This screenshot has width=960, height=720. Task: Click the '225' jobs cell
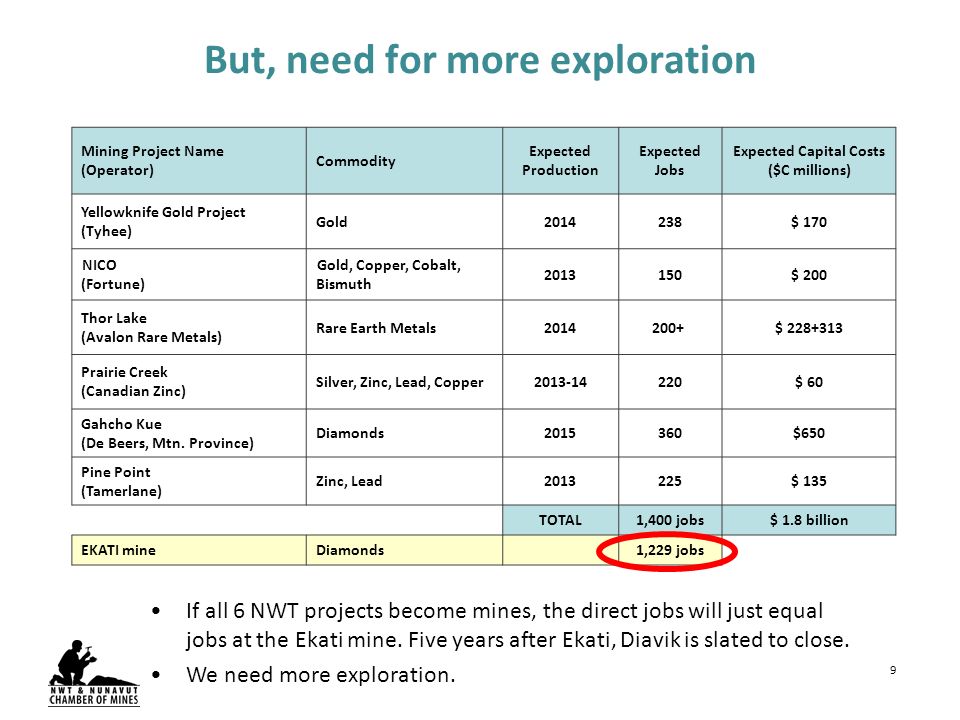tap(670, 481)
